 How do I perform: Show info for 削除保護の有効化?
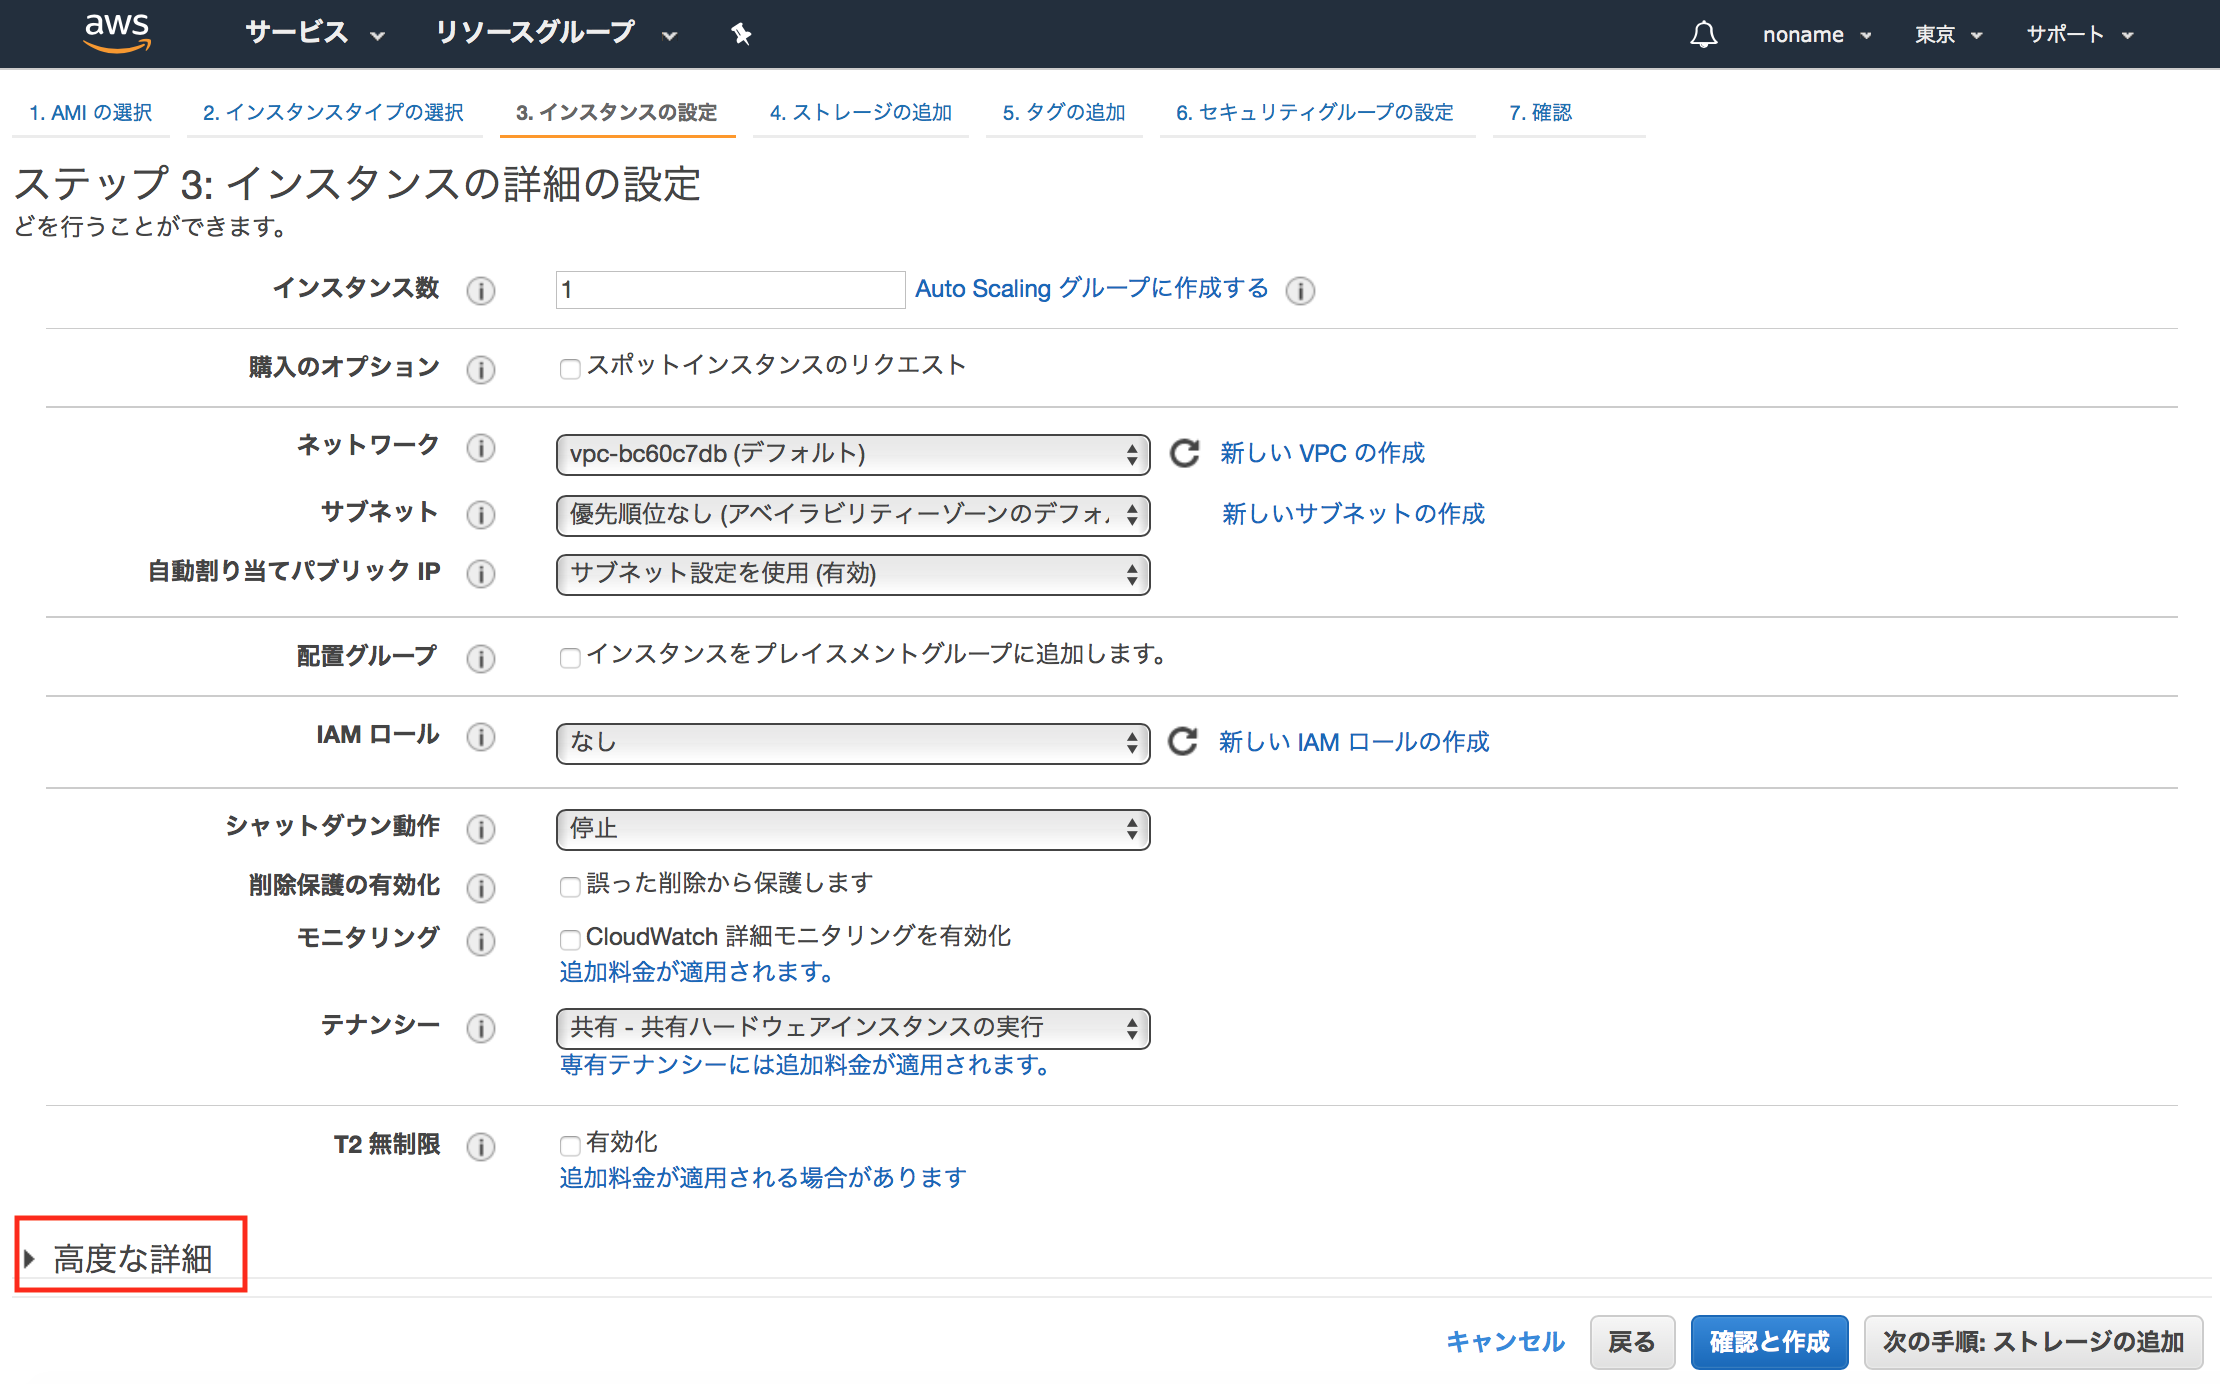pos(481,887)
